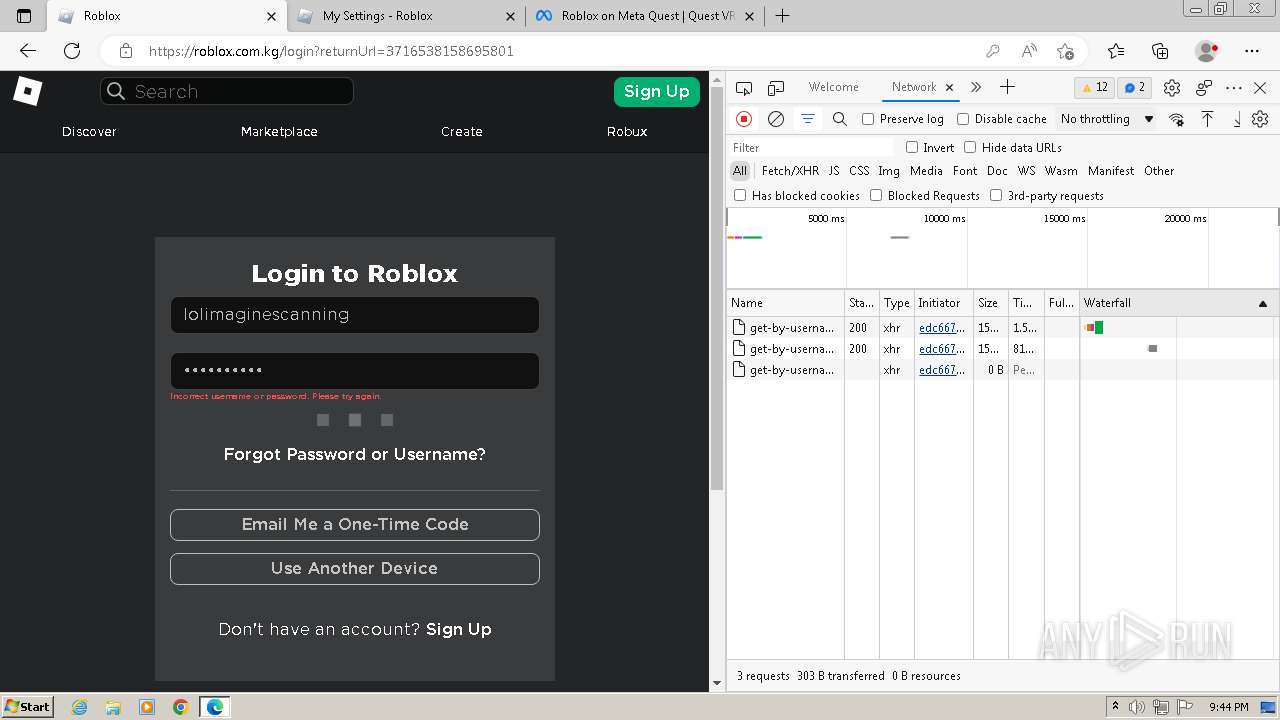Show the 2 info messages badge
1280x720 pixels.
pos(1135,87)
